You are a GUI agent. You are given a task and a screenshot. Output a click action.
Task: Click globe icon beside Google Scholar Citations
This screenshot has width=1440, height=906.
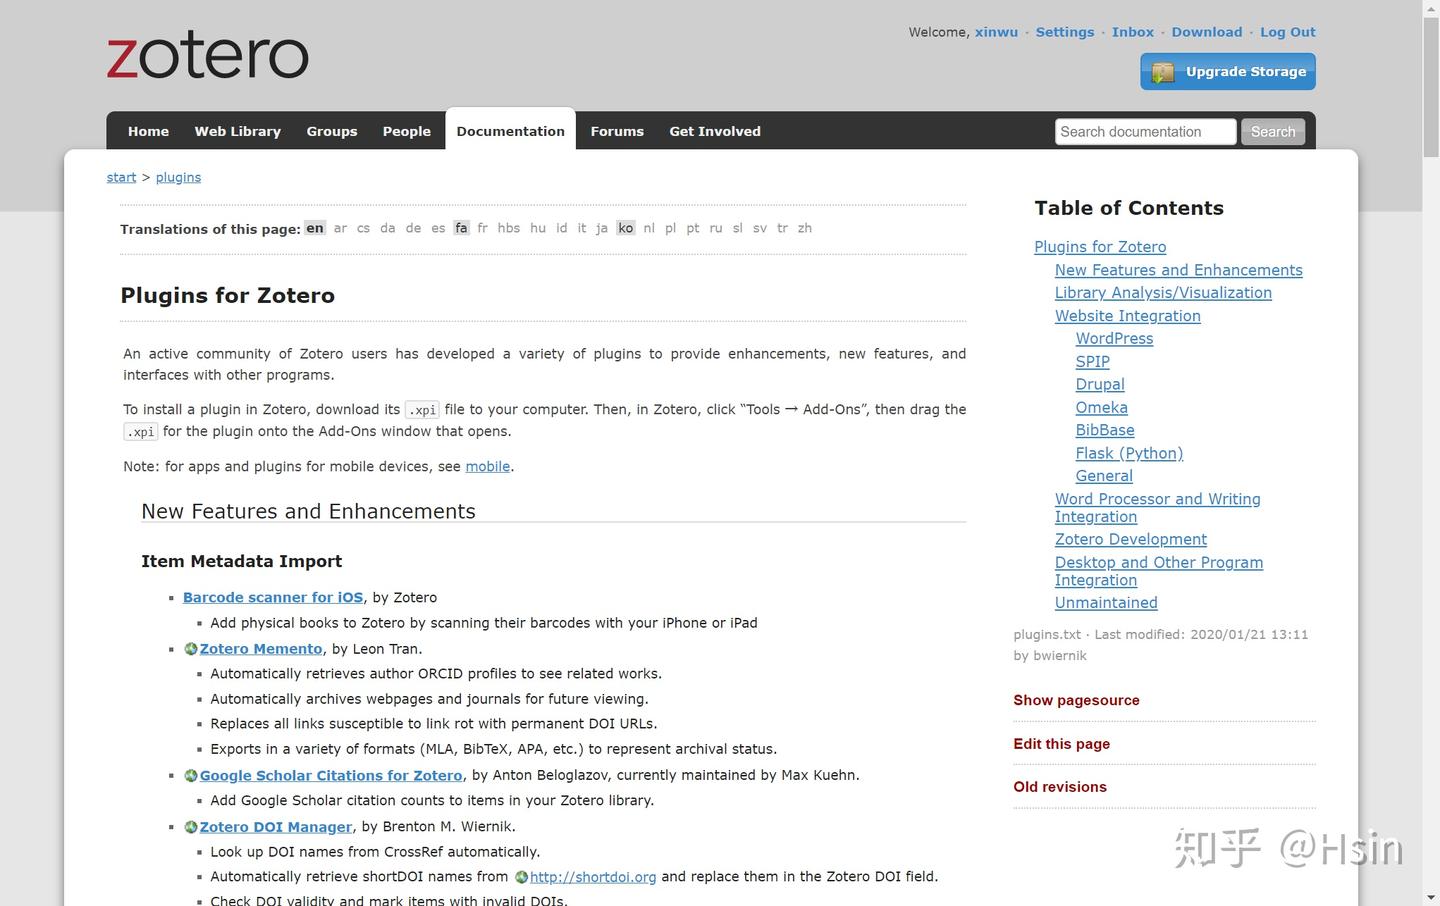[x=190, y=776]
